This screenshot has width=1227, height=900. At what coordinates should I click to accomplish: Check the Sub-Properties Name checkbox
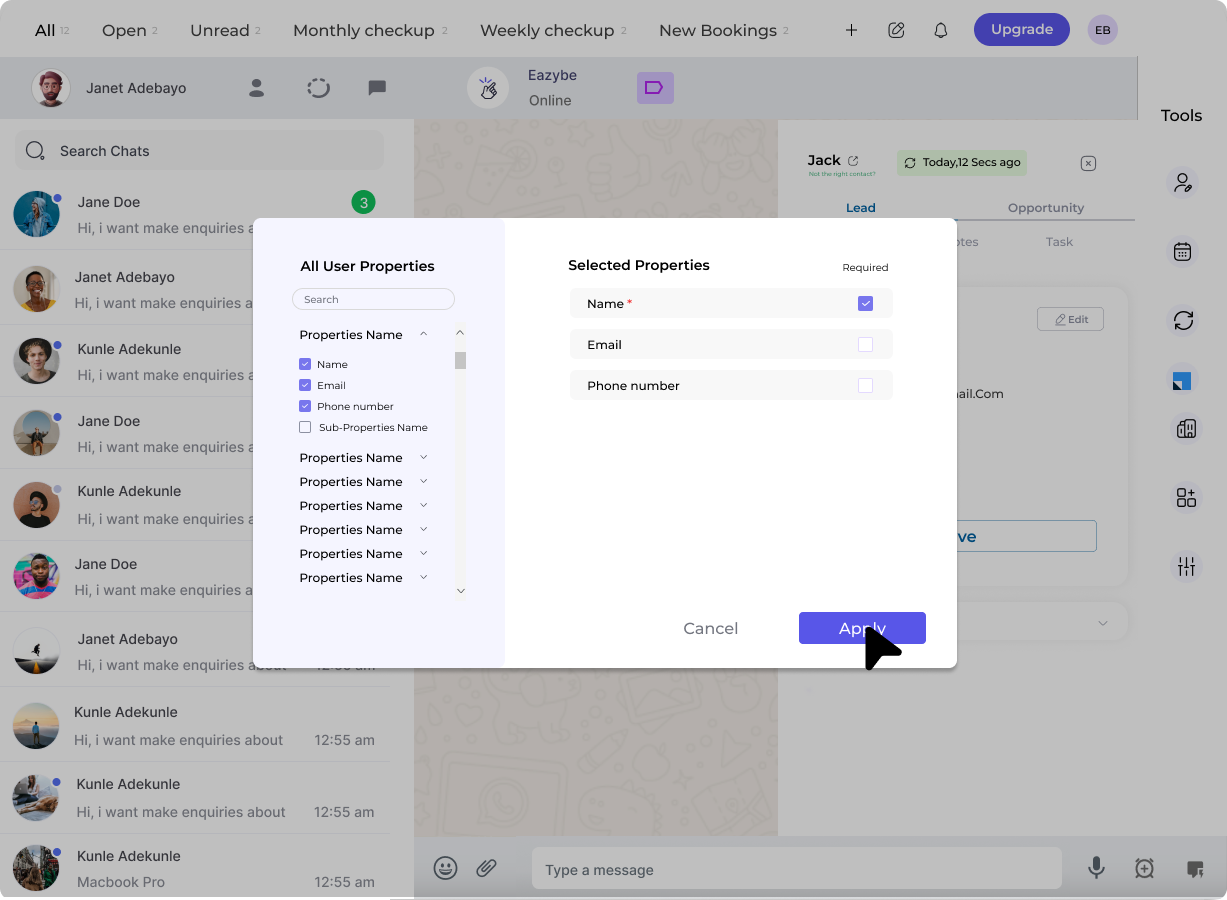coord(305,427)
